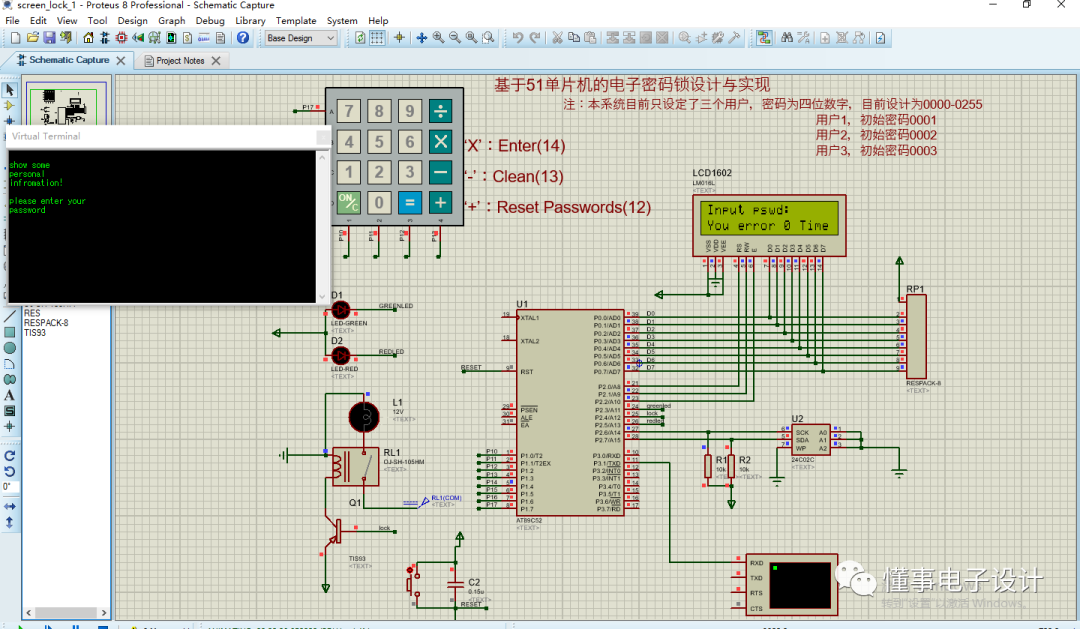The image size is (1080, 629).
Task: Toggle the false origin crosshair button
Action: coord(399,38)
